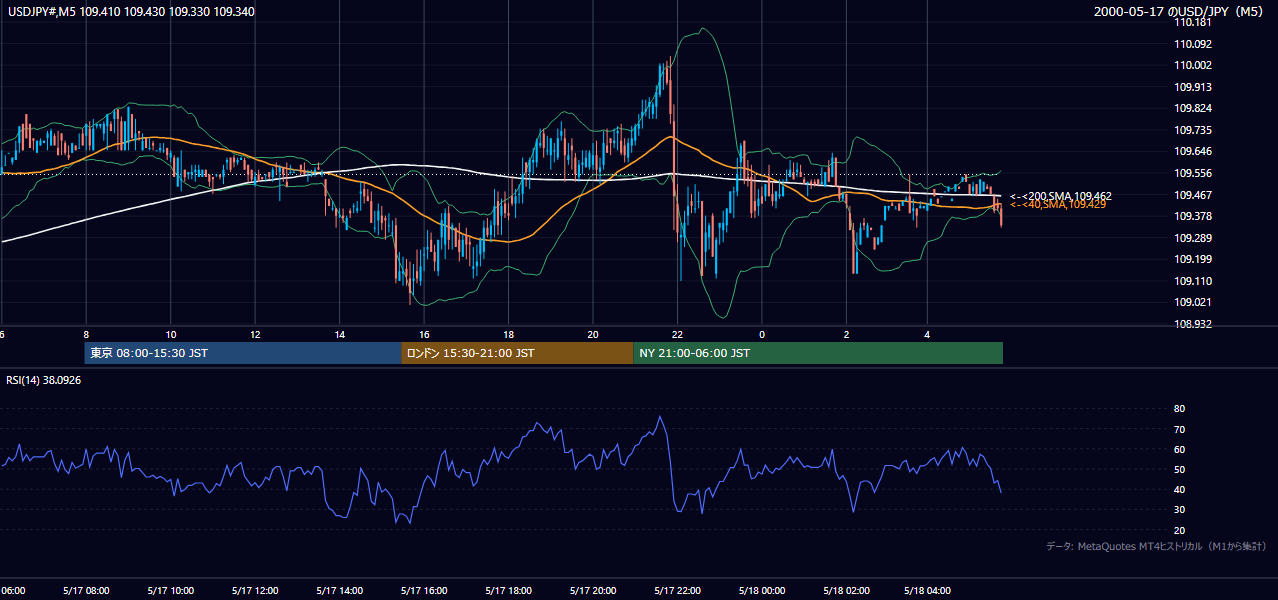Click the 東京 08:00-15:30 JST session bar
Image resolution: width=1278 pixels, height=600 pixels.
click(x=243, y=353)
